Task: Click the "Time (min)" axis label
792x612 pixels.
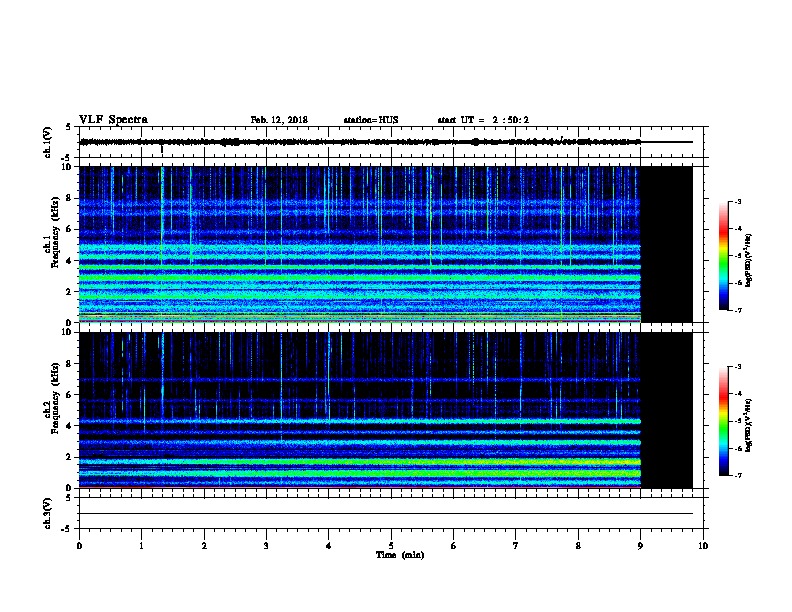Action: point(400,555)
